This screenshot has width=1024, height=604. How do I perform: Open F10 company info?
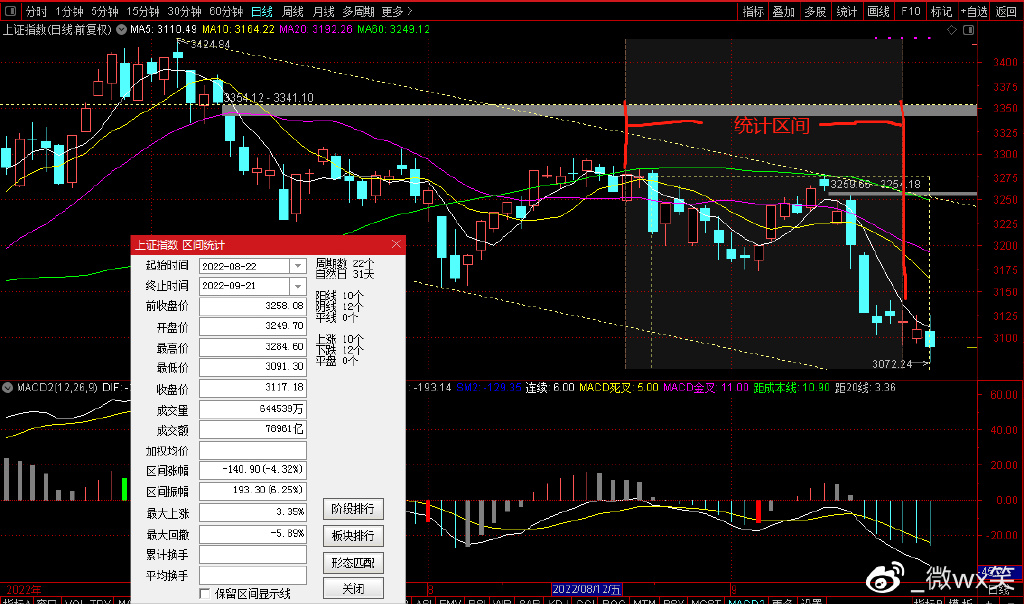[x=909, y=12]
